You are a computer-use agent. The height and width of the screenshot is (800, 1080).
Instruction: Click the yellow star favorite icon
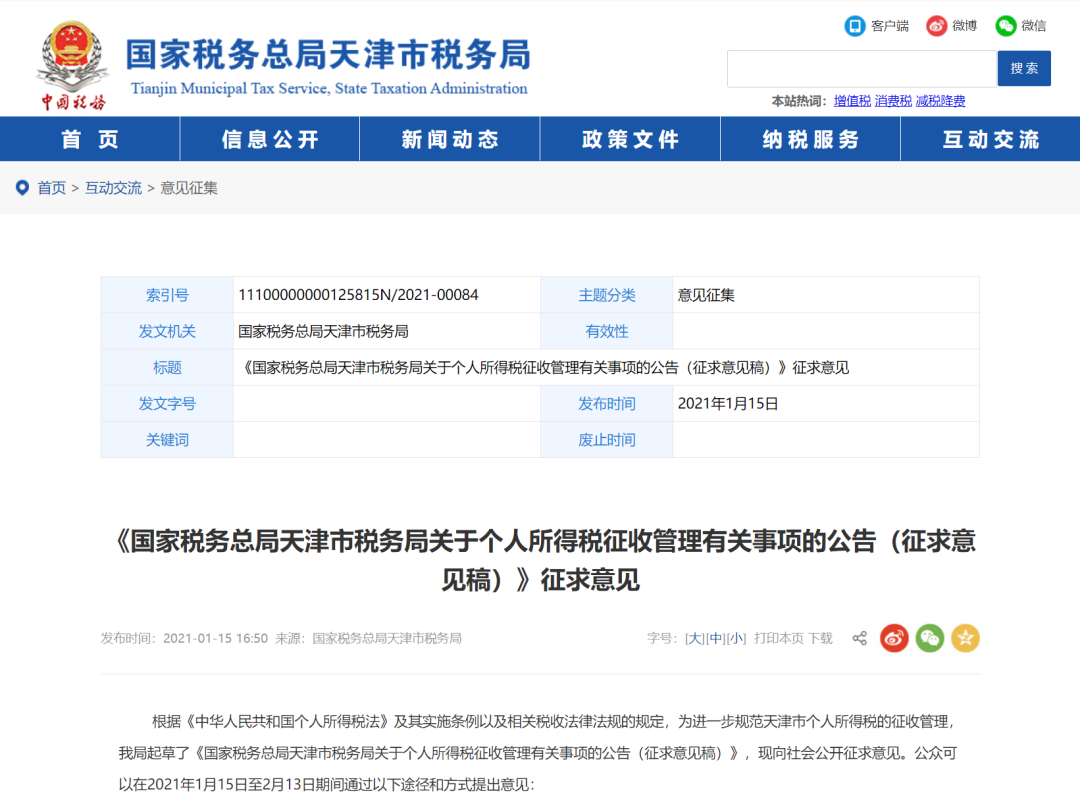click(x=965, y=638)
